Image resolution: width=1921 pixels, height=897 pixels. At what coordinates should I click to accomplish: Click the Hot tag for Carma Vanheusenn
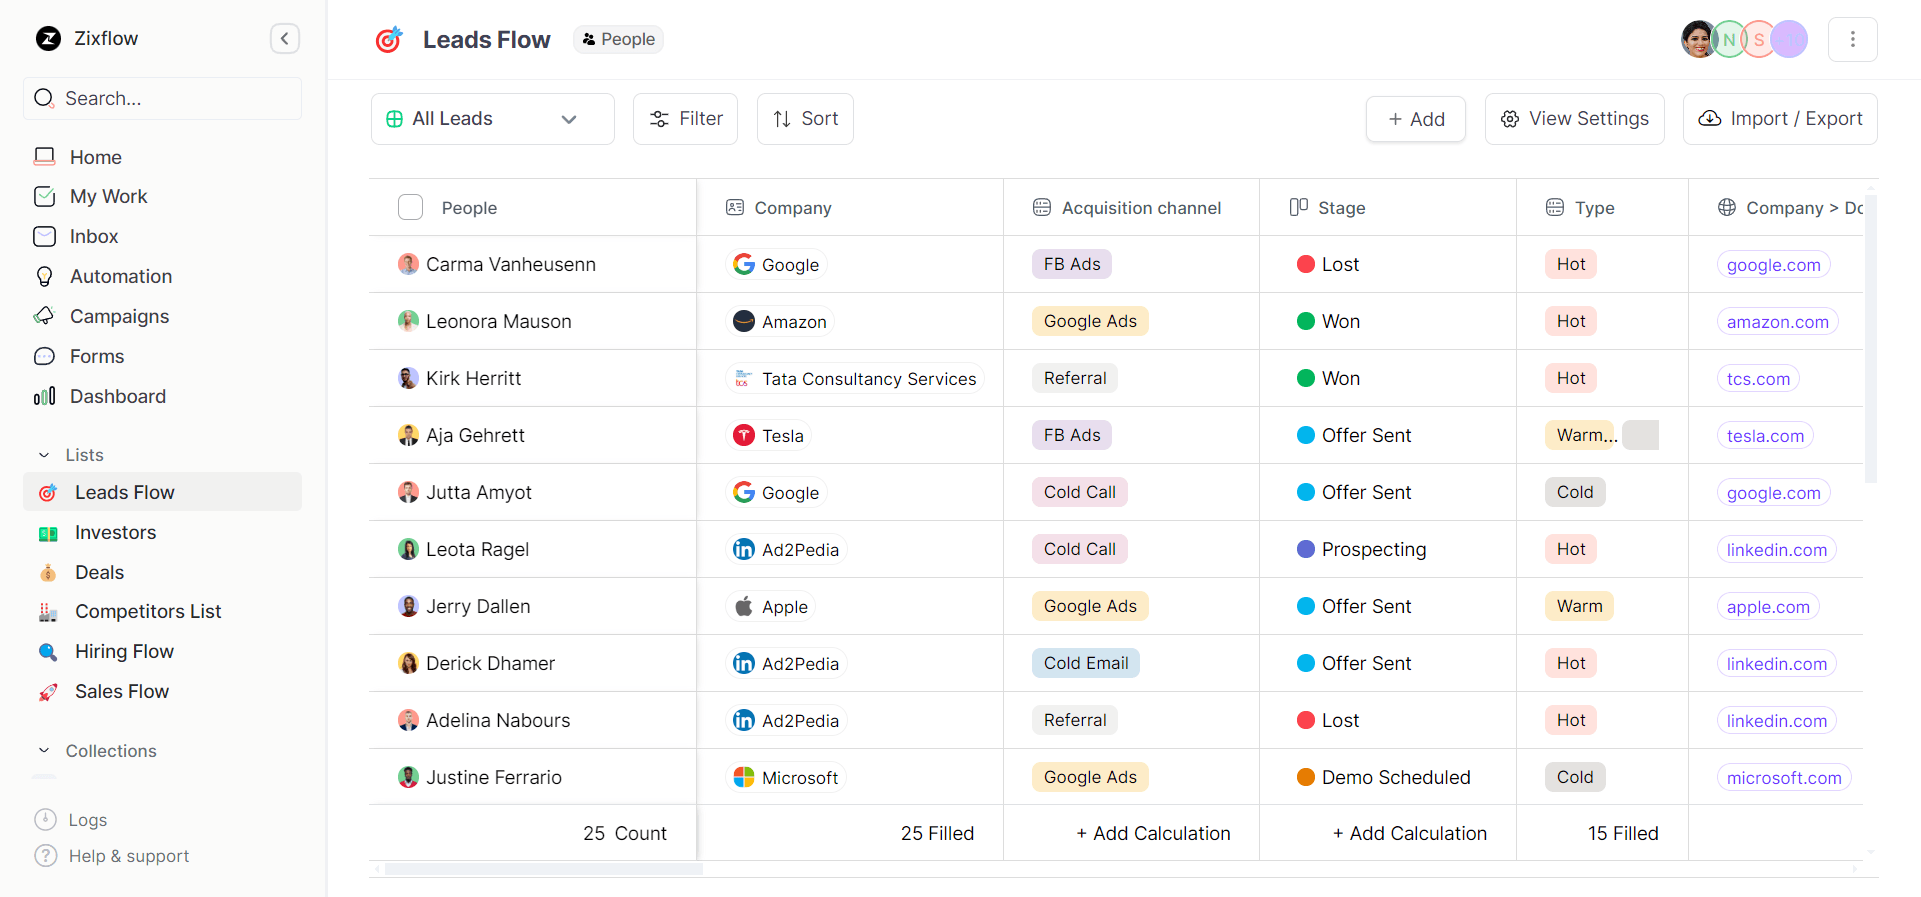(x=1570, y=264)
